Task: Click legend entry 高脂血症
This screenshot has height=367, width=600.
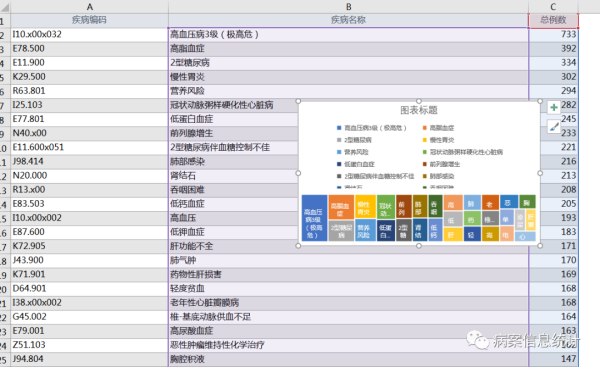Action: click(439, 128)
